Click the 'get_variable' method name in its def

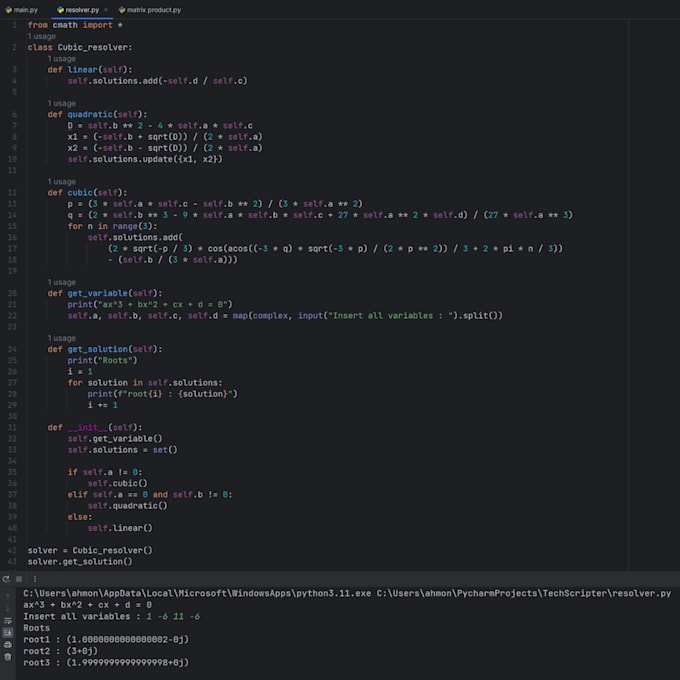98,293
